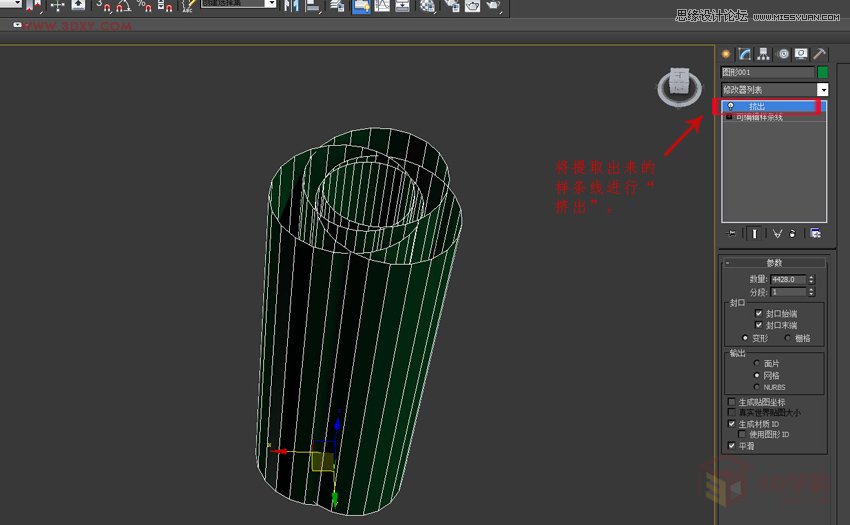Screen dimensions: 850x525
Task: Click the Align tool icon
Action: coord(313,5)
